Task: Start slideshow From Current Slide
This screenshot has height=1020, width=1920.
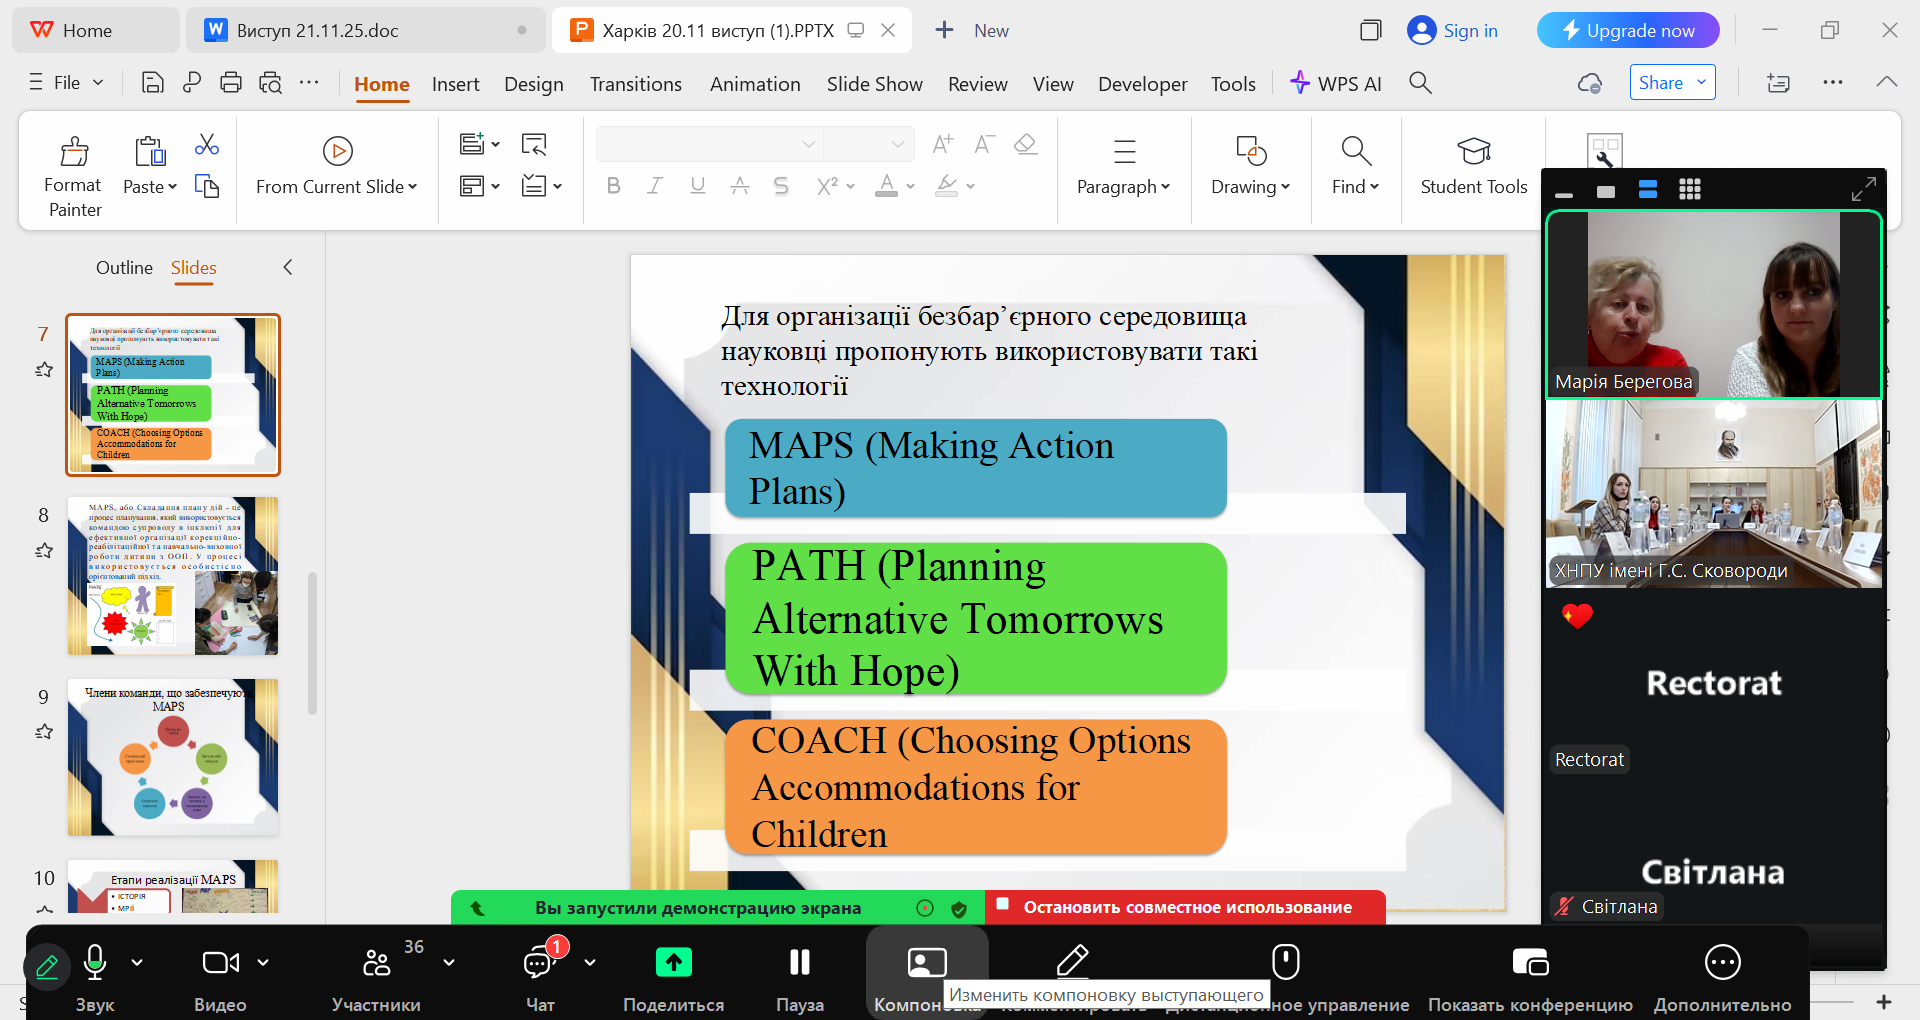Action: pyautogui.click(x=337, y=152)
